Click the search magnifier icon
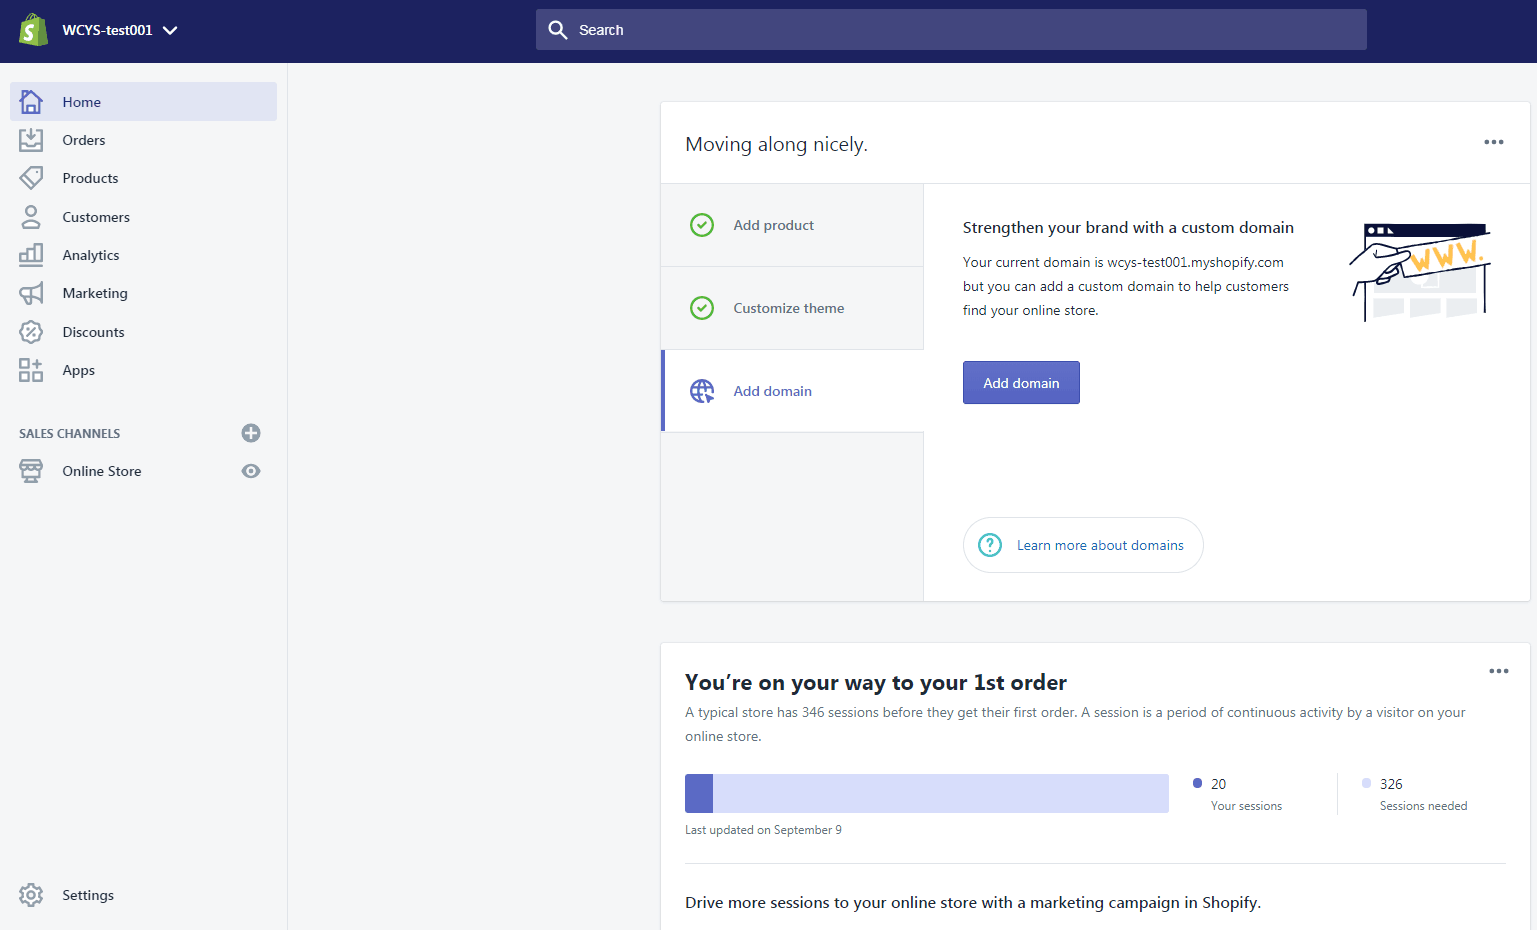The height and width of the screenshot is (930, 1537). pos(558,30)
